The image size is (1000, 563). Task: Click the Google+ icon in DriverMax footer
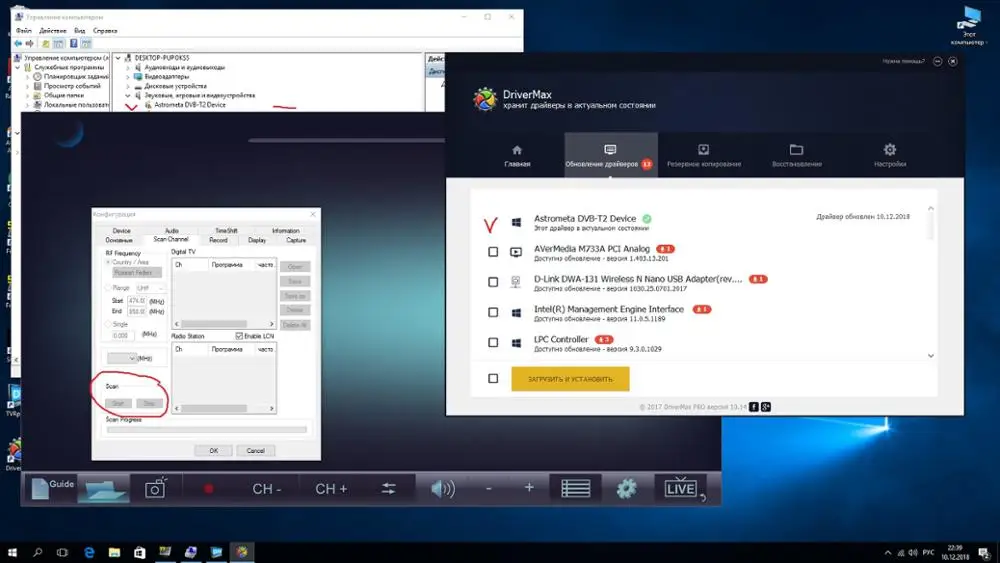coord(766,407)
